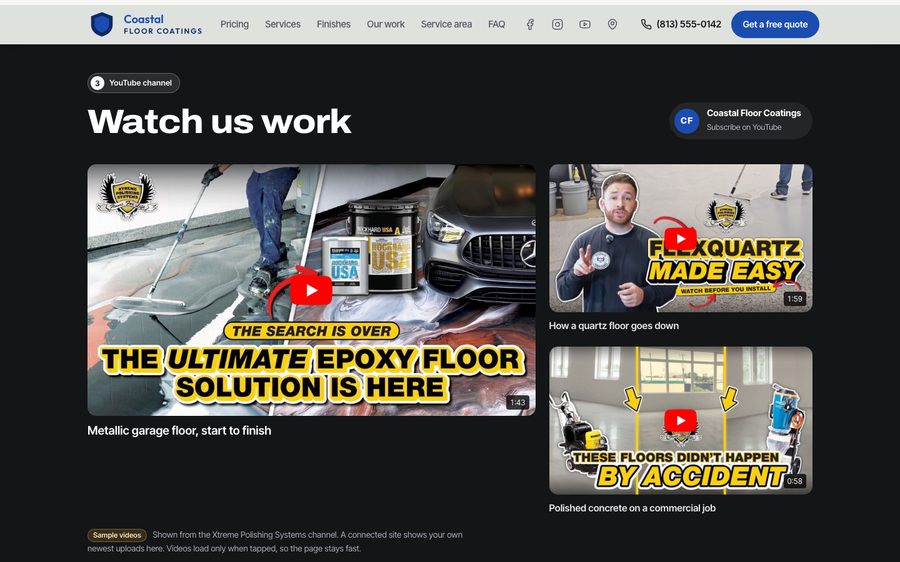Open the YouTube icon in header
The image size is (900, 562).
click(x=585, y=24)
